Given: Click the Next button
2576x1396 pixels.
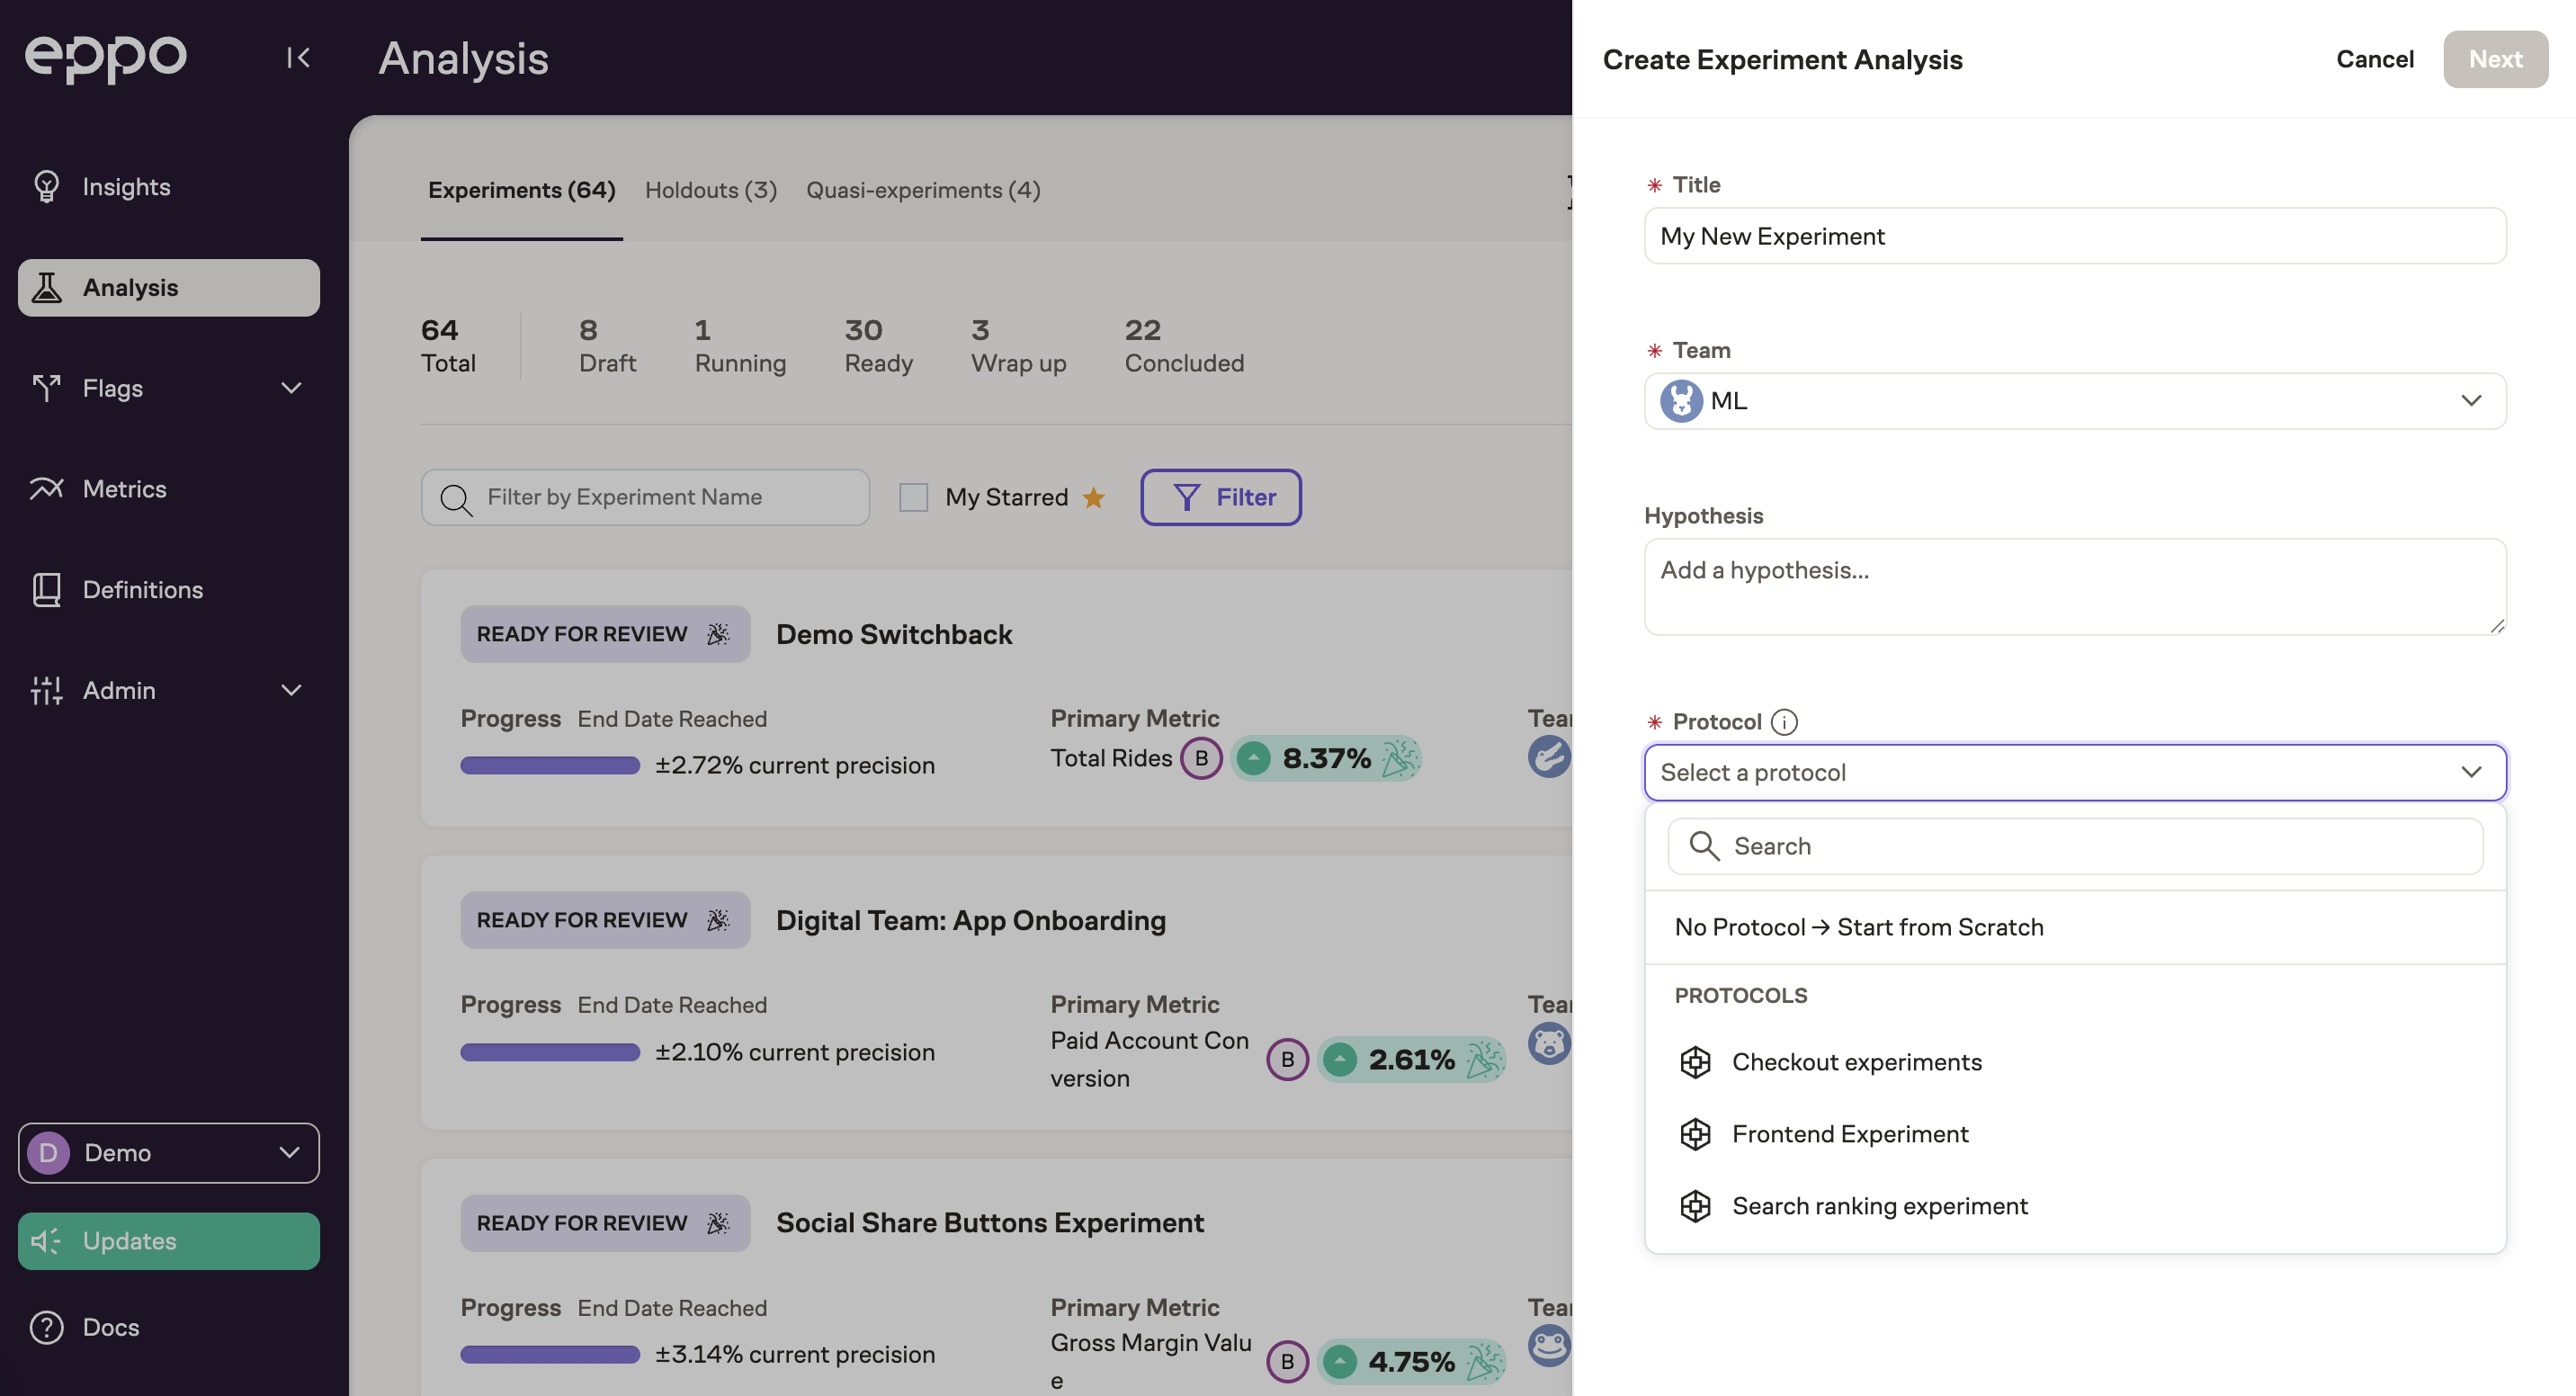Looking at the screenshot, I should (2494, 59).
